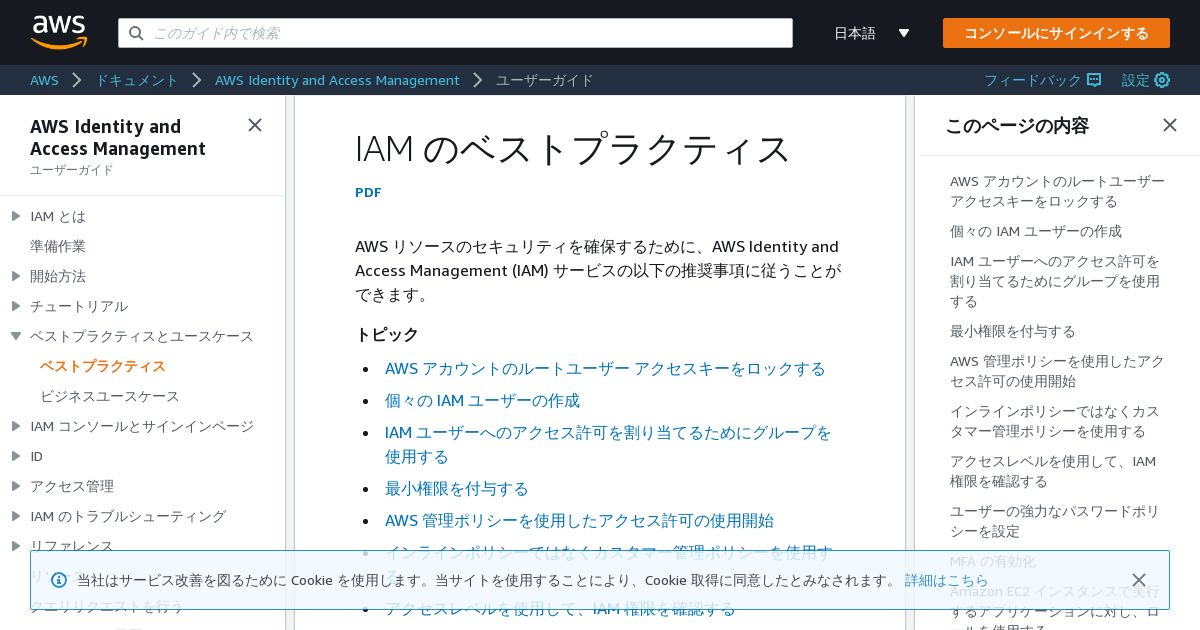
Task: Open 個々の IAM ユーザーの作成 topic link
Action: point(482,400)
